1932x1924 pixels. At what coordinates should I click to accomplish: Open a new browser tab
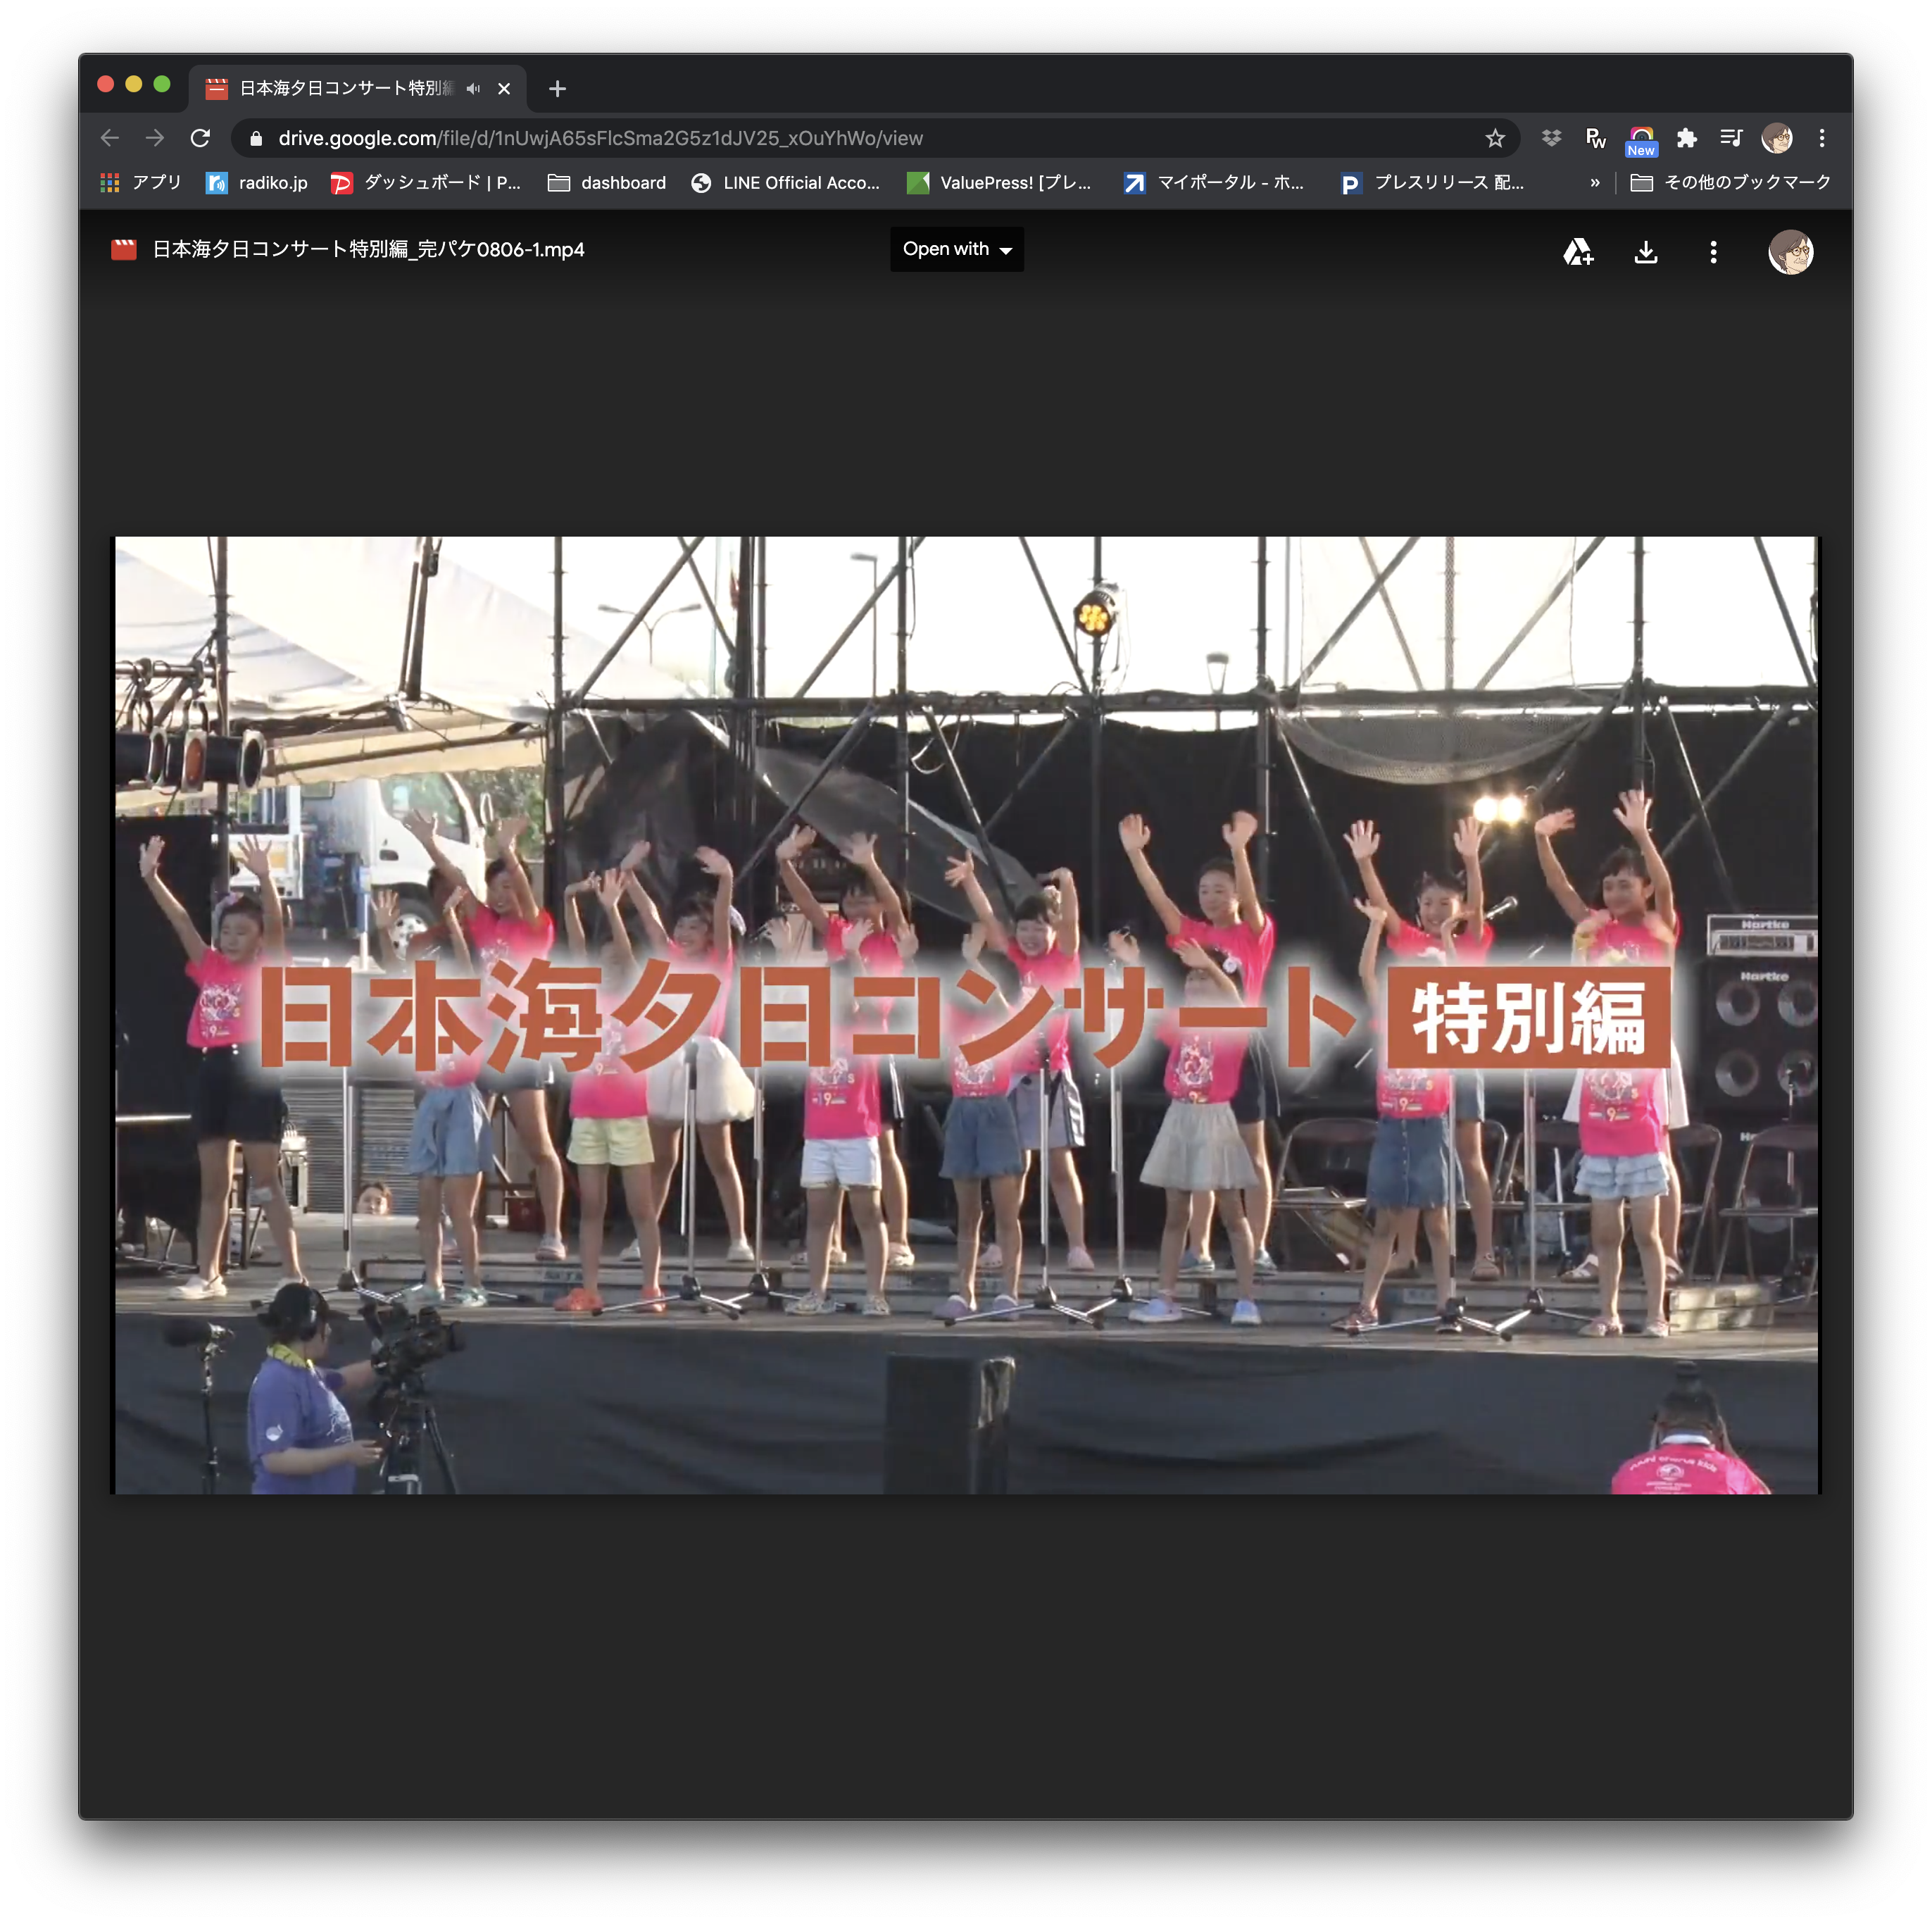pos(557,89)
